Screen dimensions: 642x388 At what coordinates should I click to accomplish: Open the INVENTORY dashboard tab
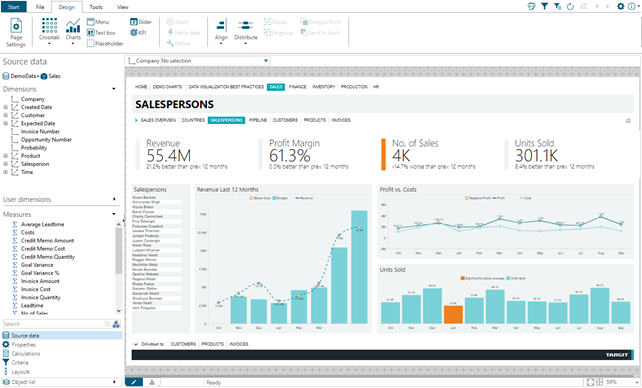[323, 87]
